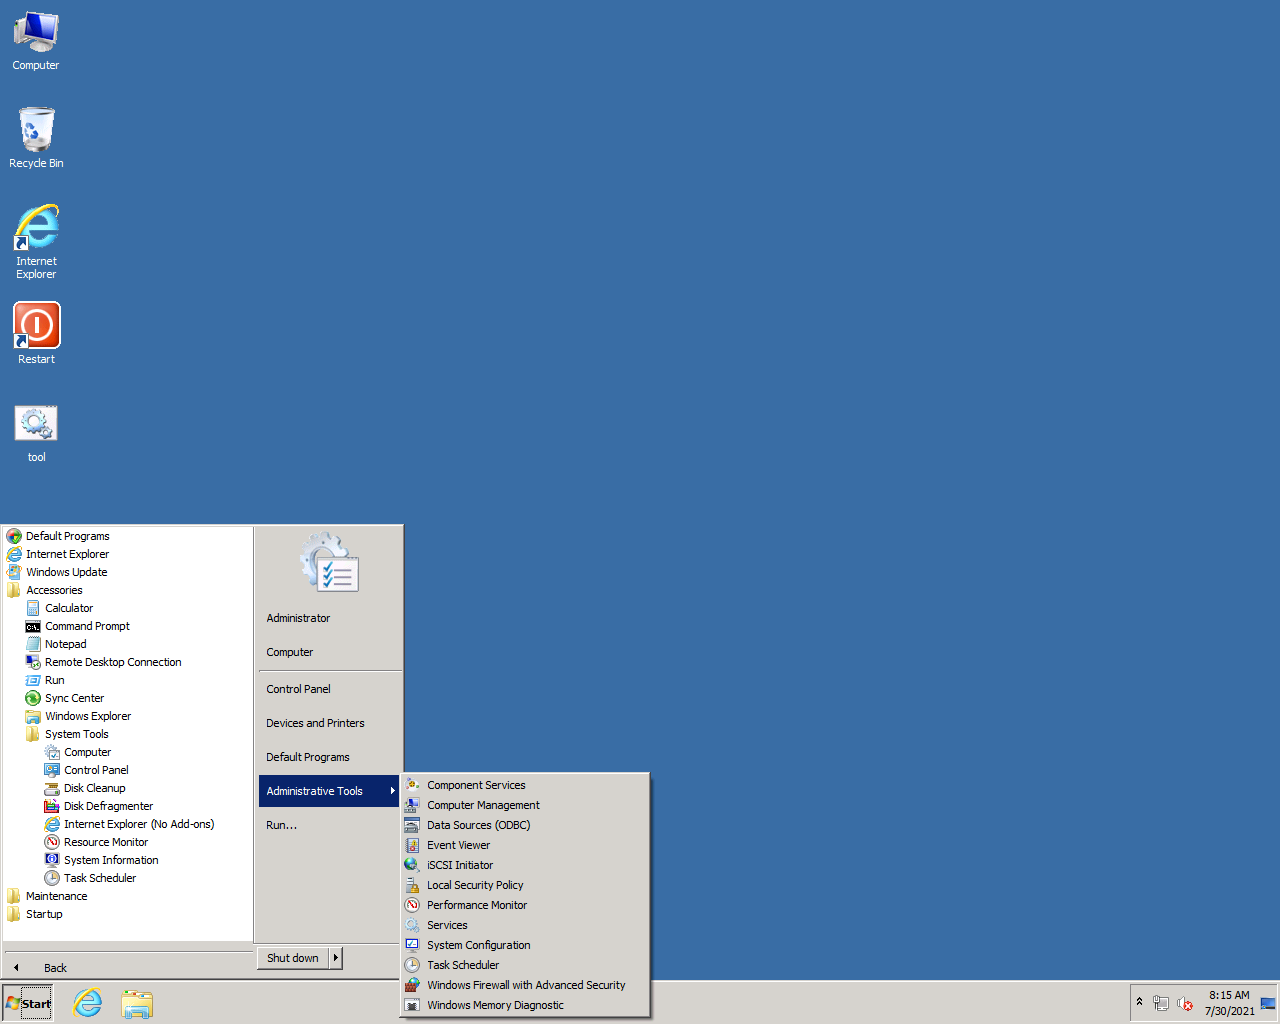Select Services in the Administrative Tools submenu
This screenshot has height=1024, width=1280.
[x=447, y=925]
